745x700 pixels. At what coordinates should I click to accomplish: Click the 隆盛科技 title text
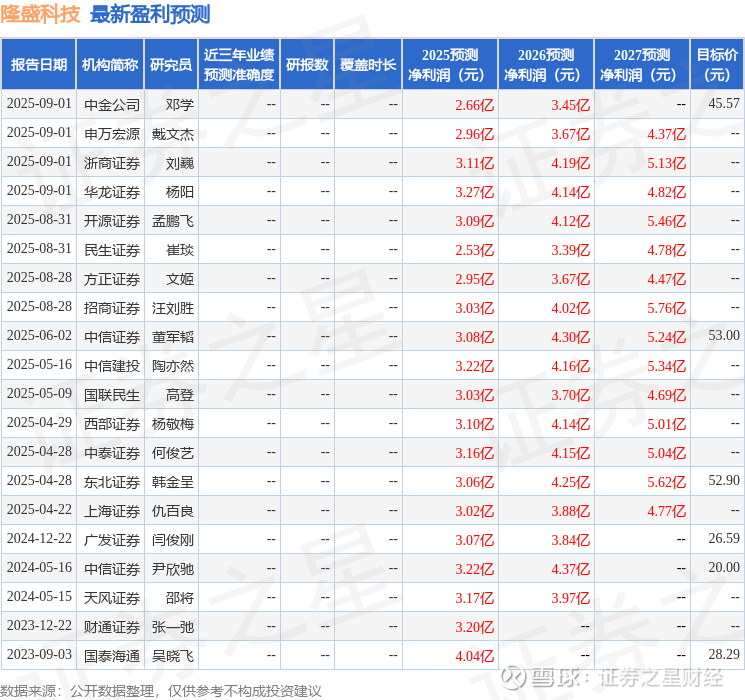point(40,14)
